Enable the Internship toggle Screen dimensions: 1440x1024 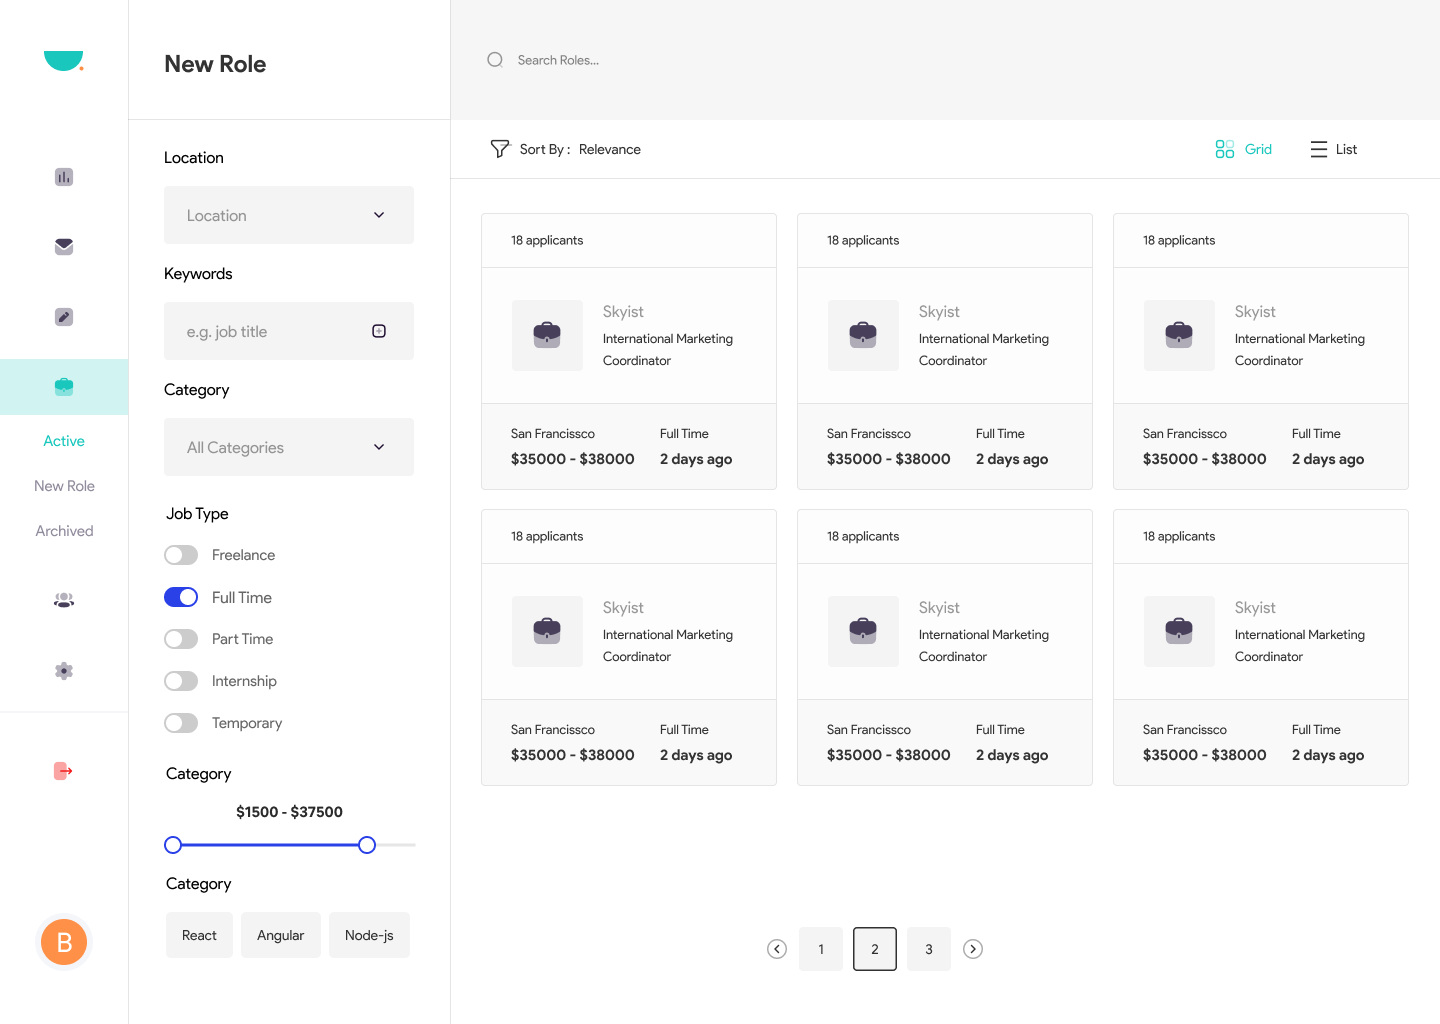click(181, 681)
